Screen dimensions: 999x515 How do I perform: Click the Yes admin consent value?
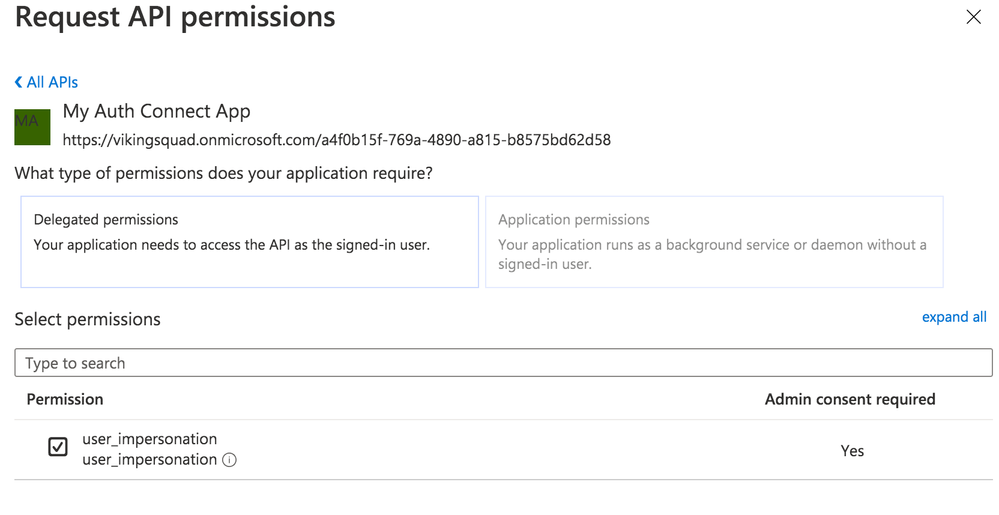click(852, 451)
